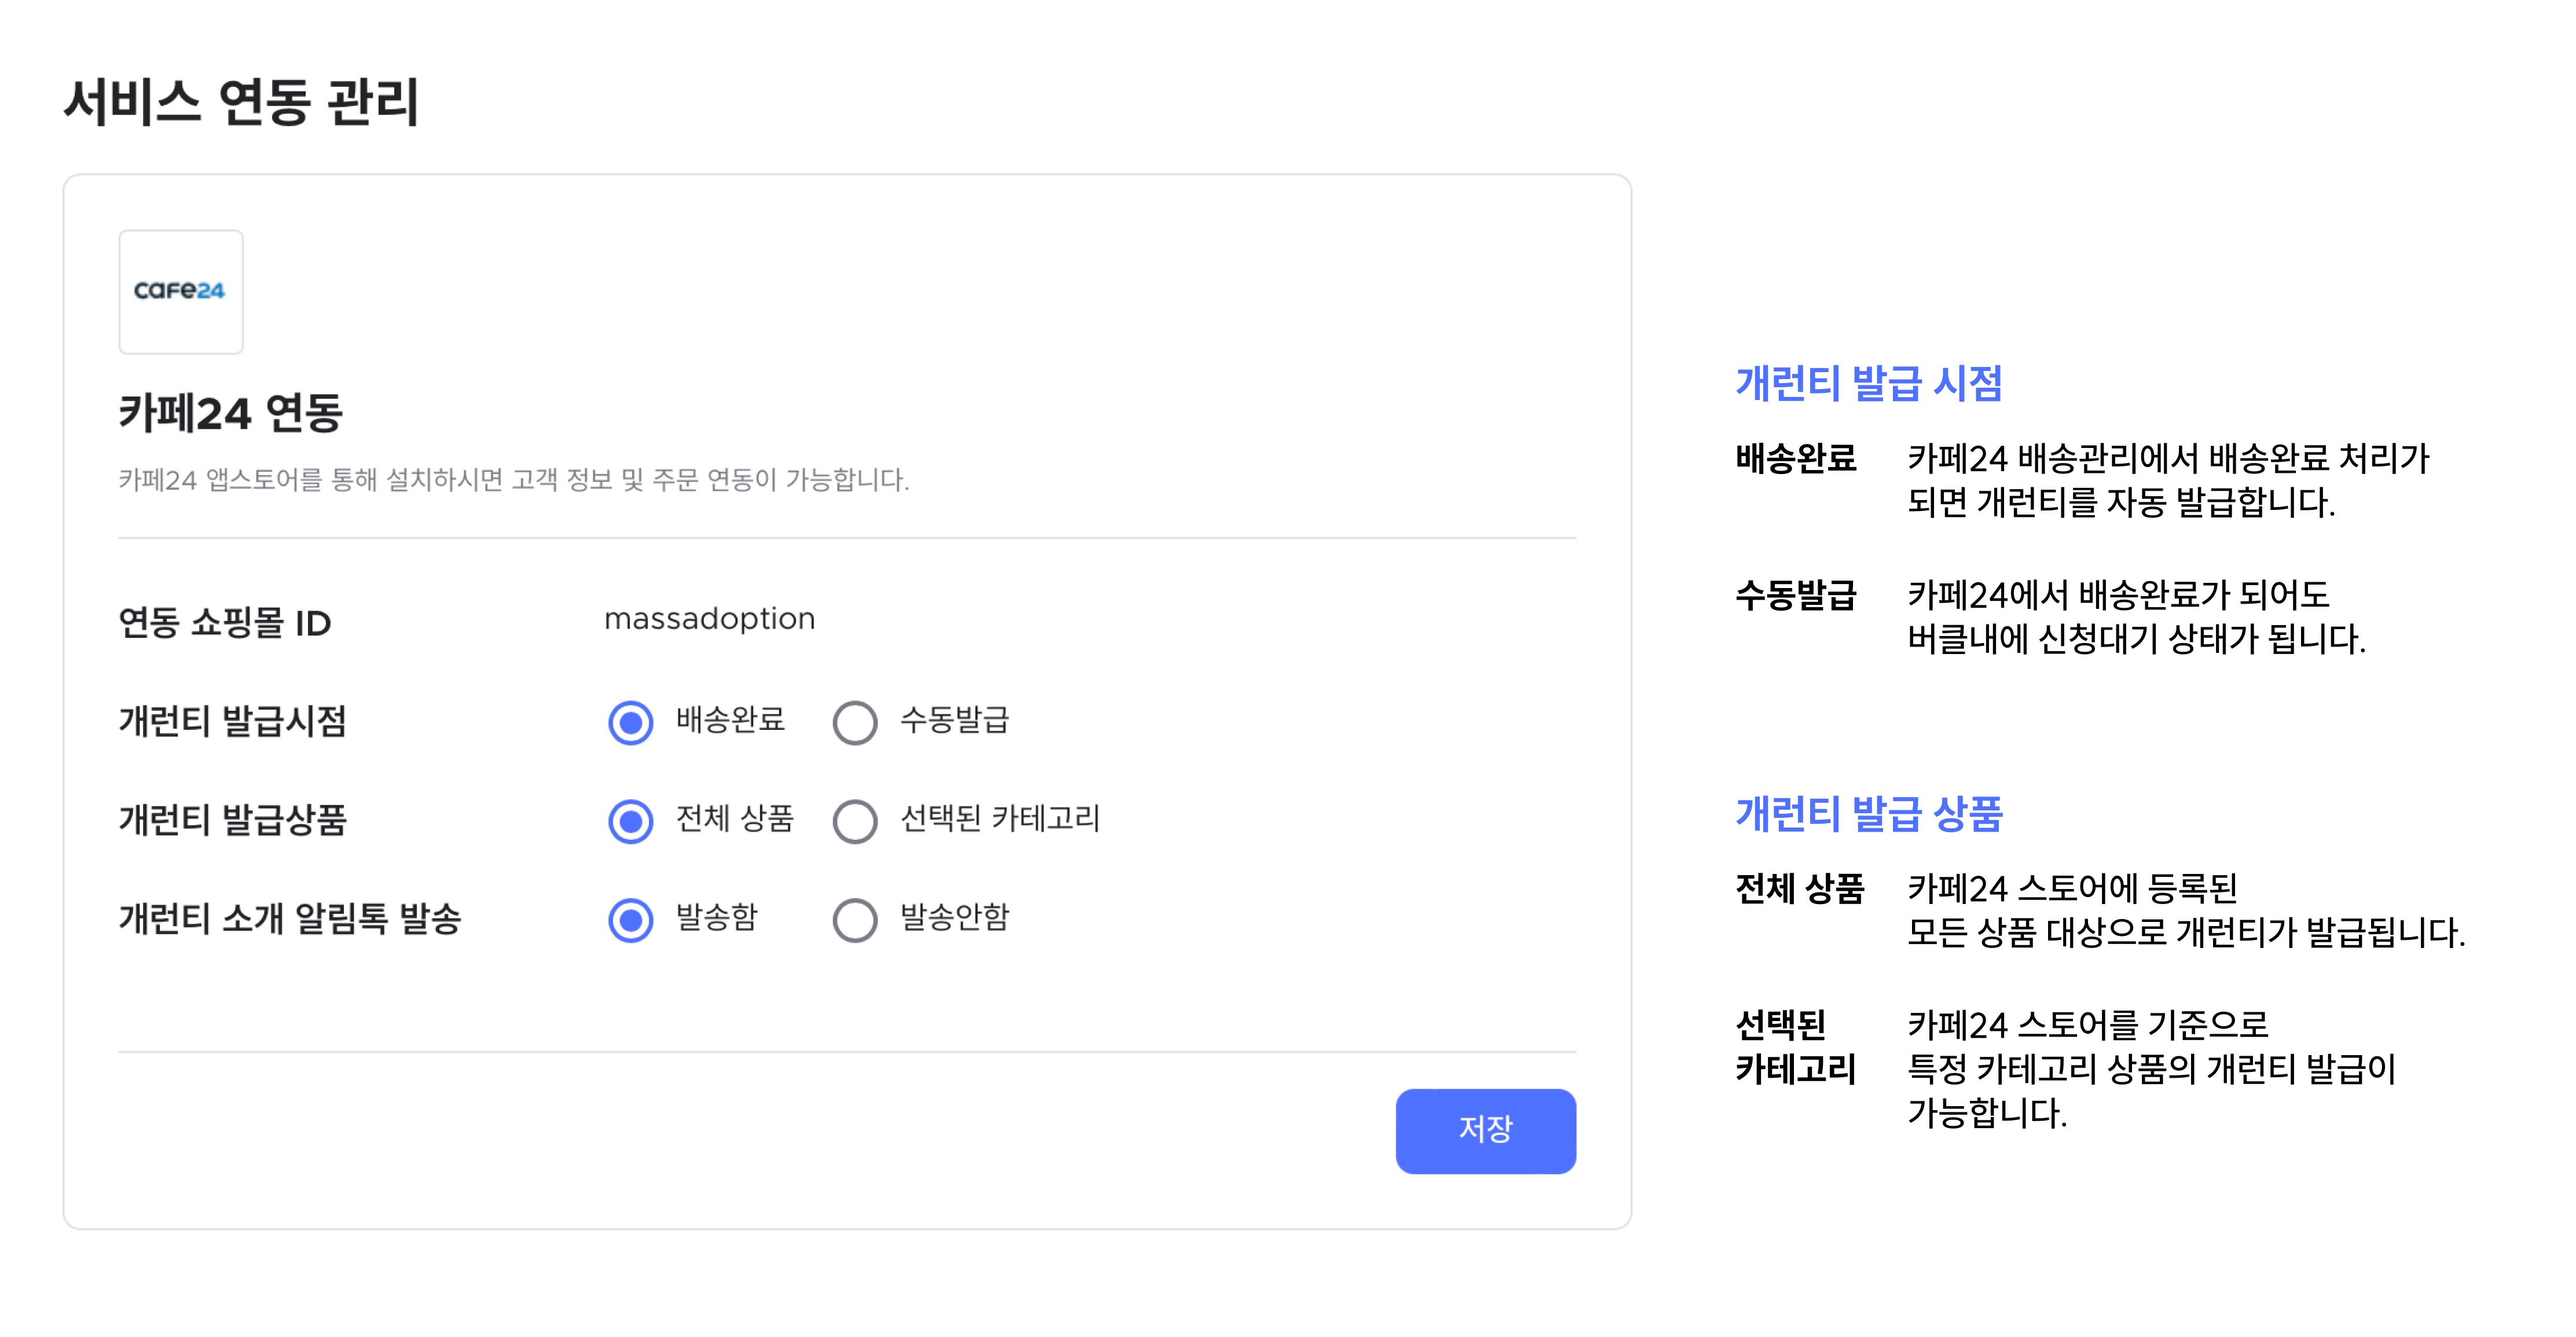Click the 개런티 발급 상품 help heading
Image resolution: width=2576 pixels, height=1337 pixels.
tap(1869, 813)
